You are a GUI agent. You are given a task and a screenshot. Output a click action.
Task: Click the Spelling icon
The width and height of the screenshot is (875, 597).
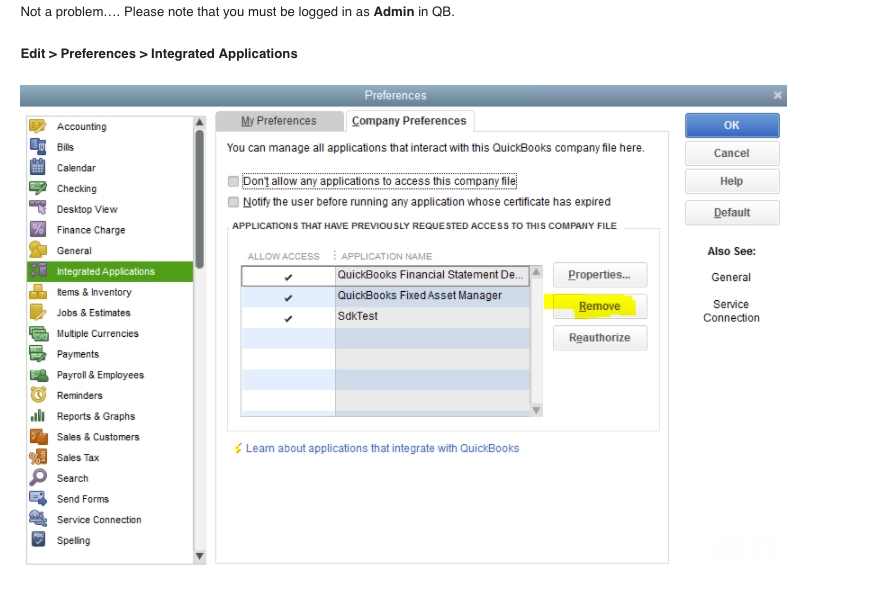click(x=38, y=540)
